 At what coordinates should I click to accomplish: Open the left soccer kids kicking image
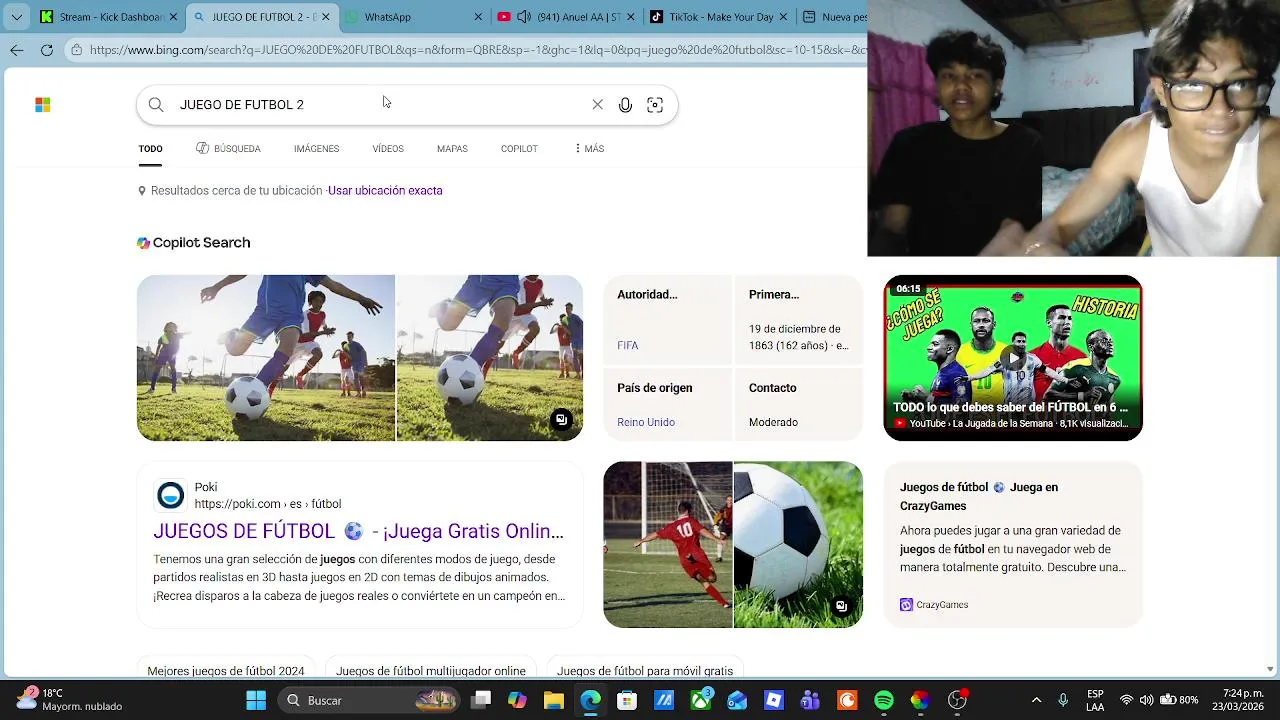click(266, 358)
